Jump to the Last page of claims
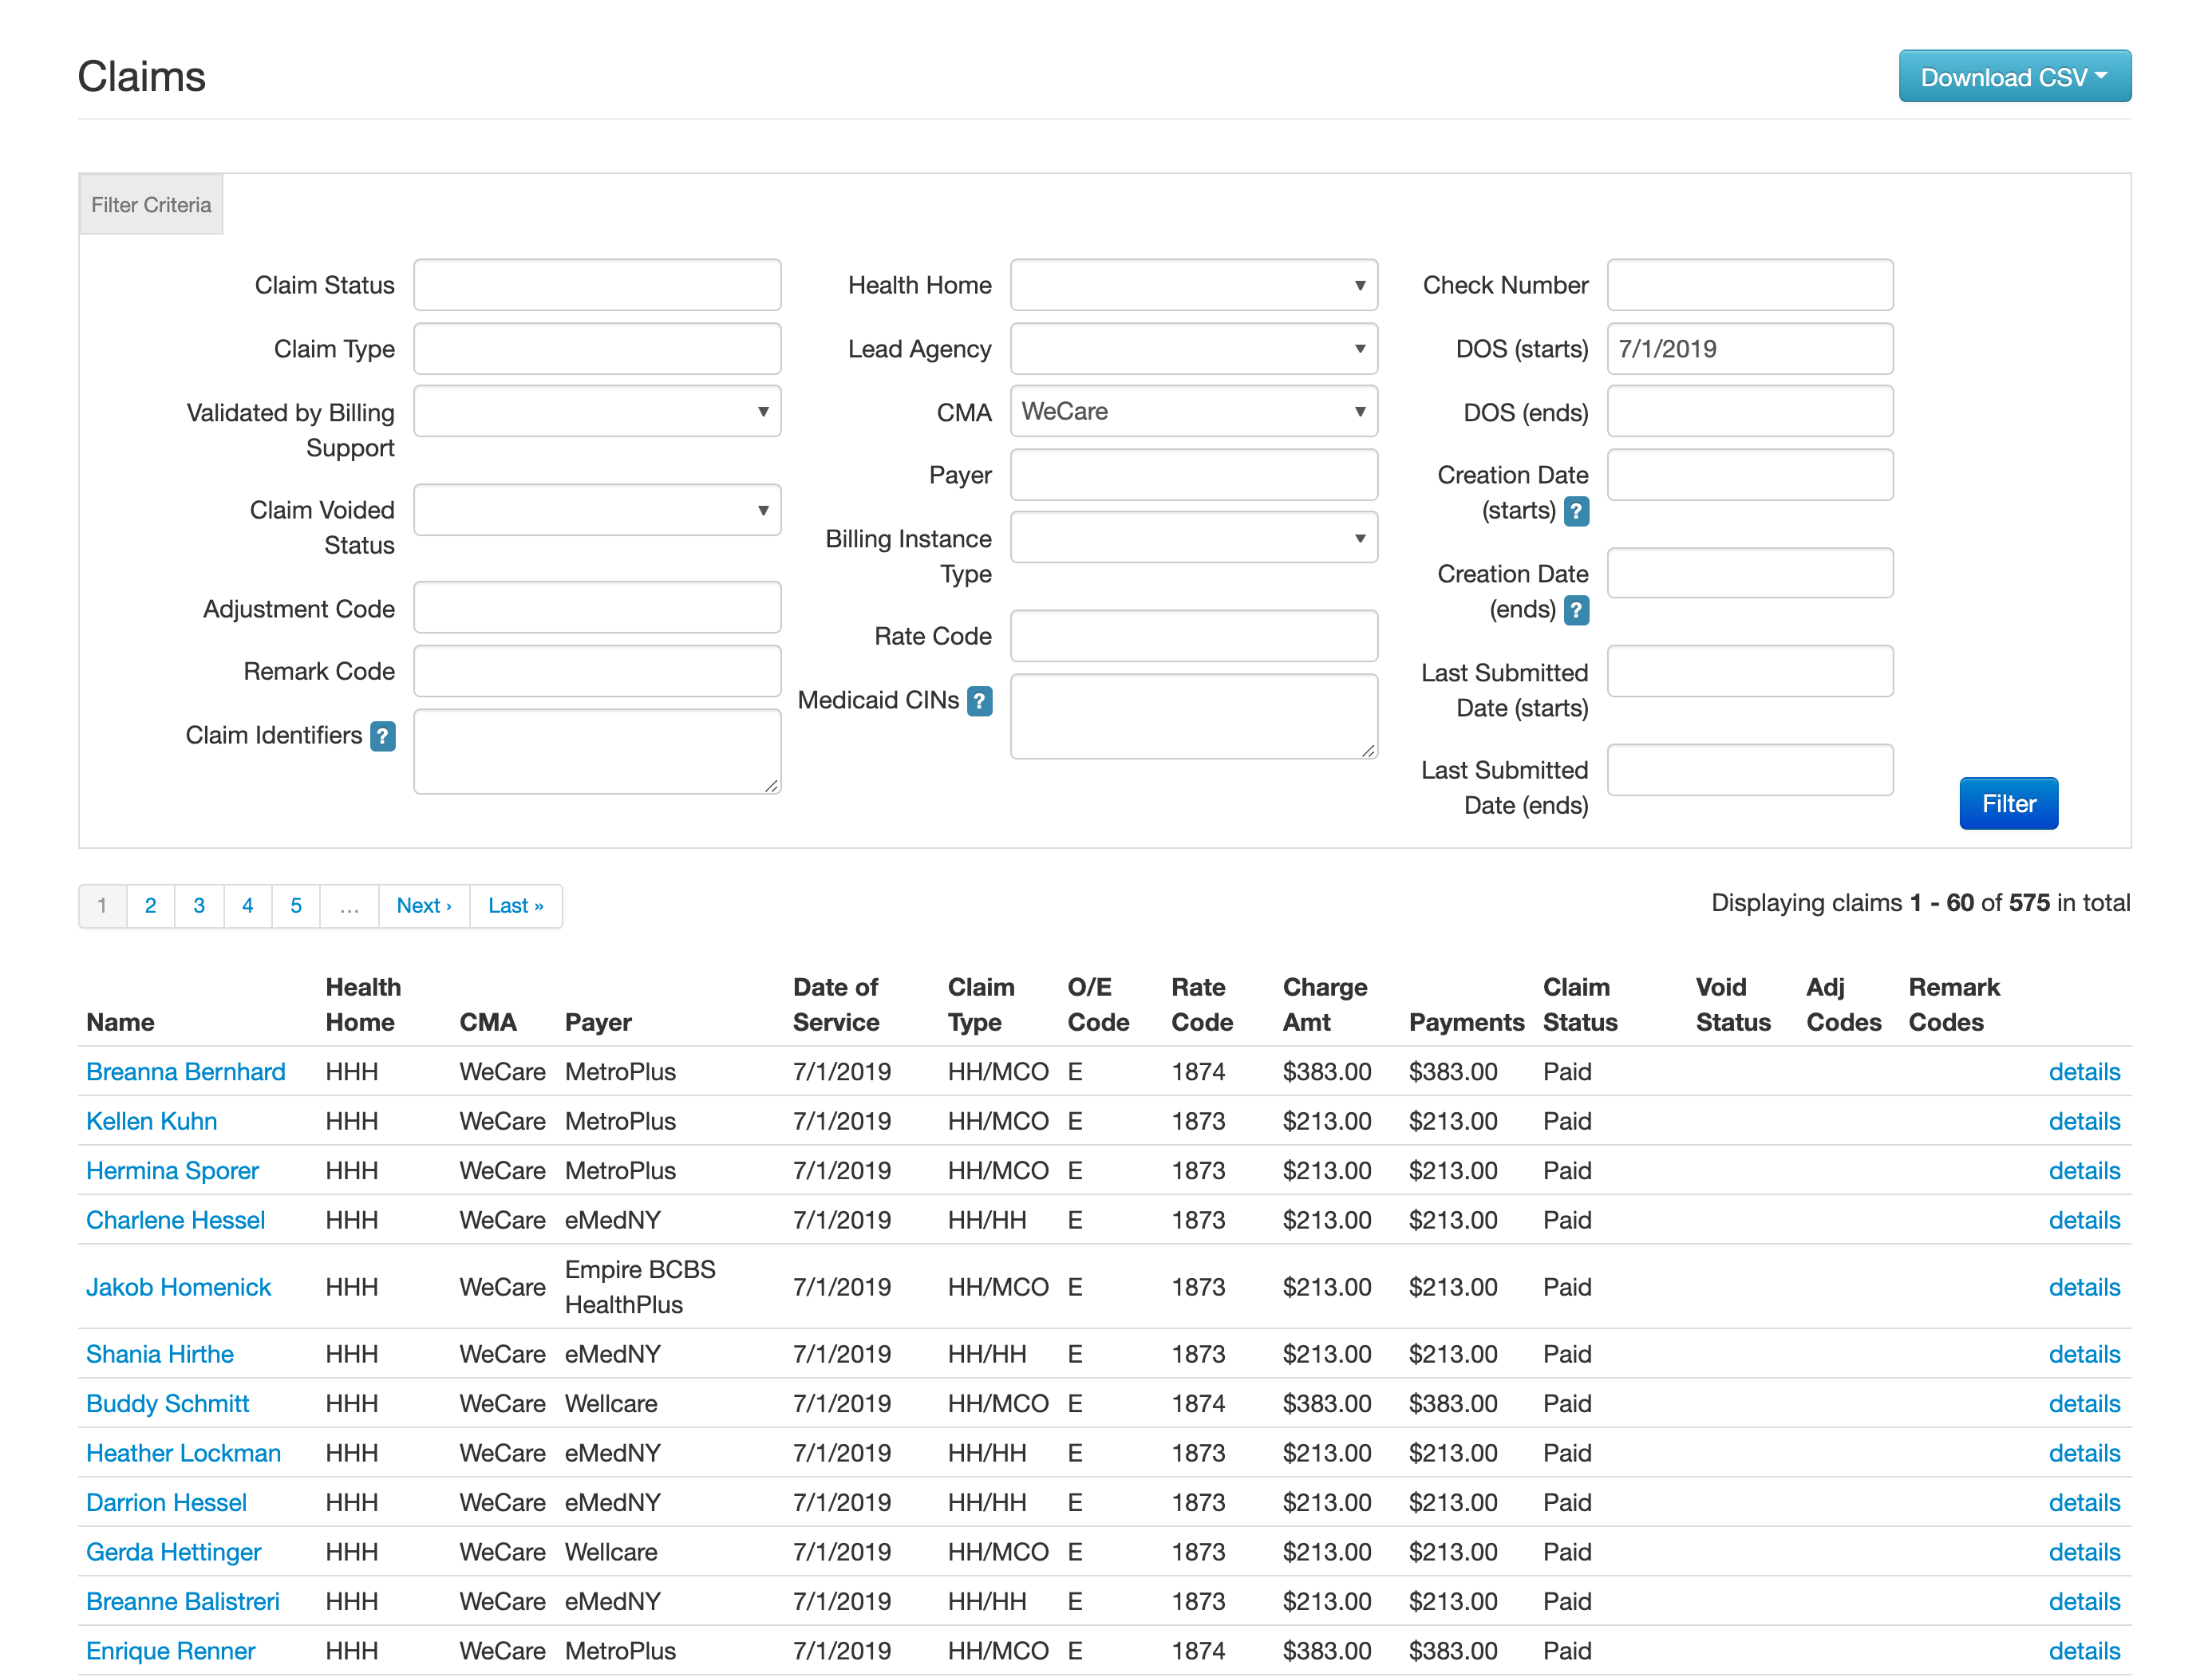 coord(516,906)
